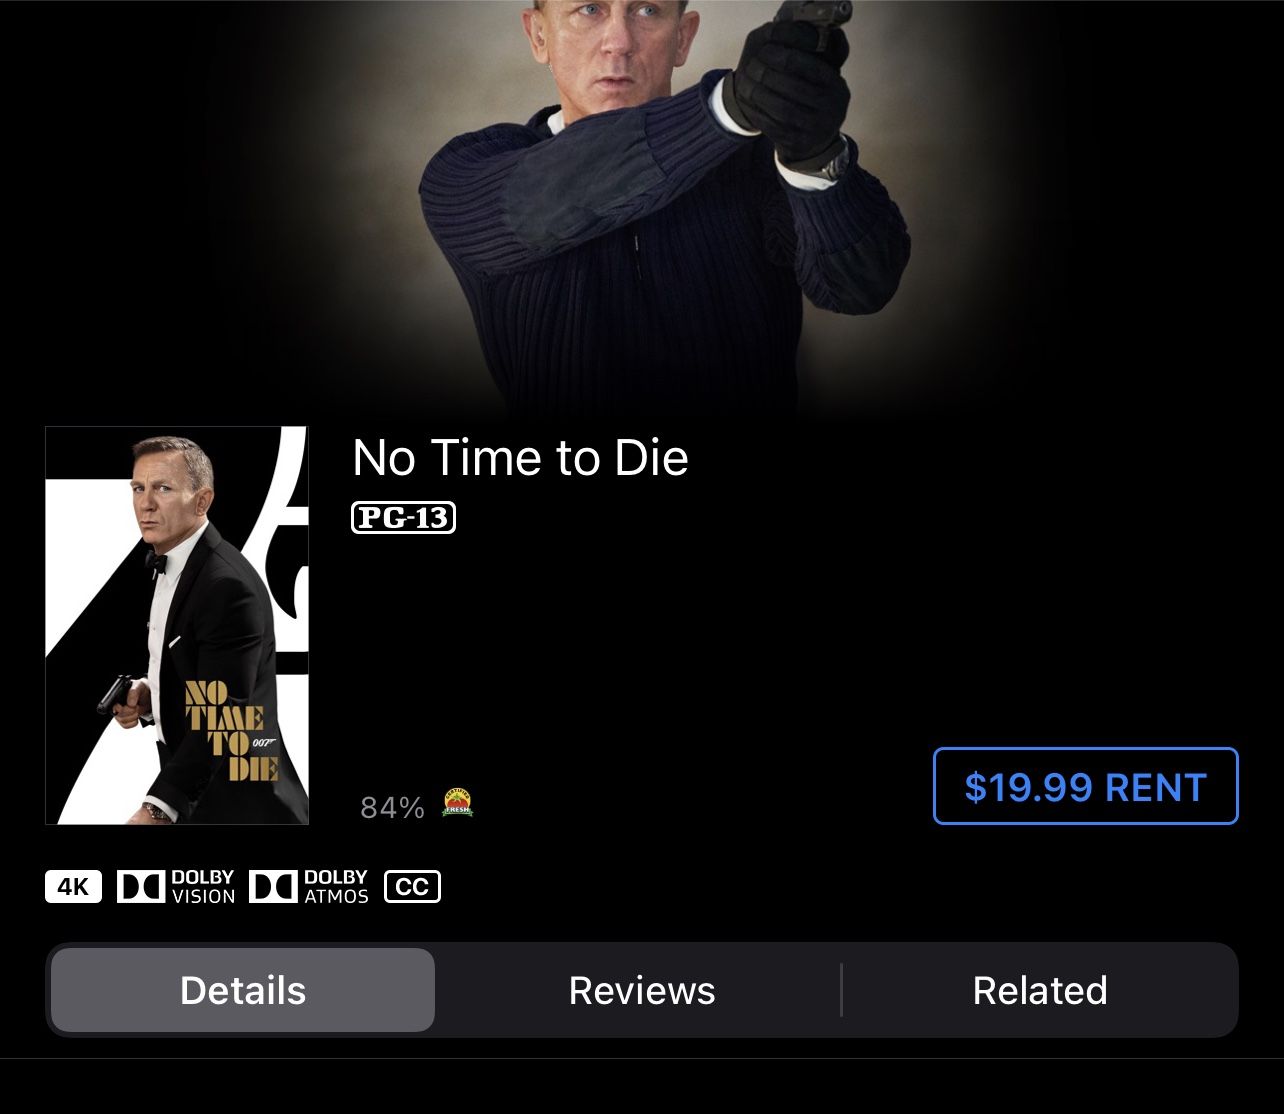Show the Related tab
This screenshot has width=1284, height=1114.
(x=1040, y=990)
